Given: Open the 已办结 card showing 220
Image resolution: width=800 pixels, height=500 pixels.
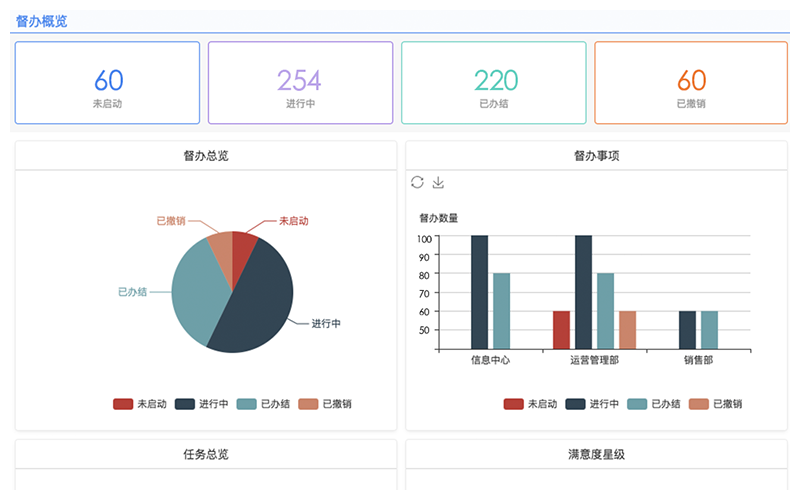Looking at the screenshot, I should [494, 83].
